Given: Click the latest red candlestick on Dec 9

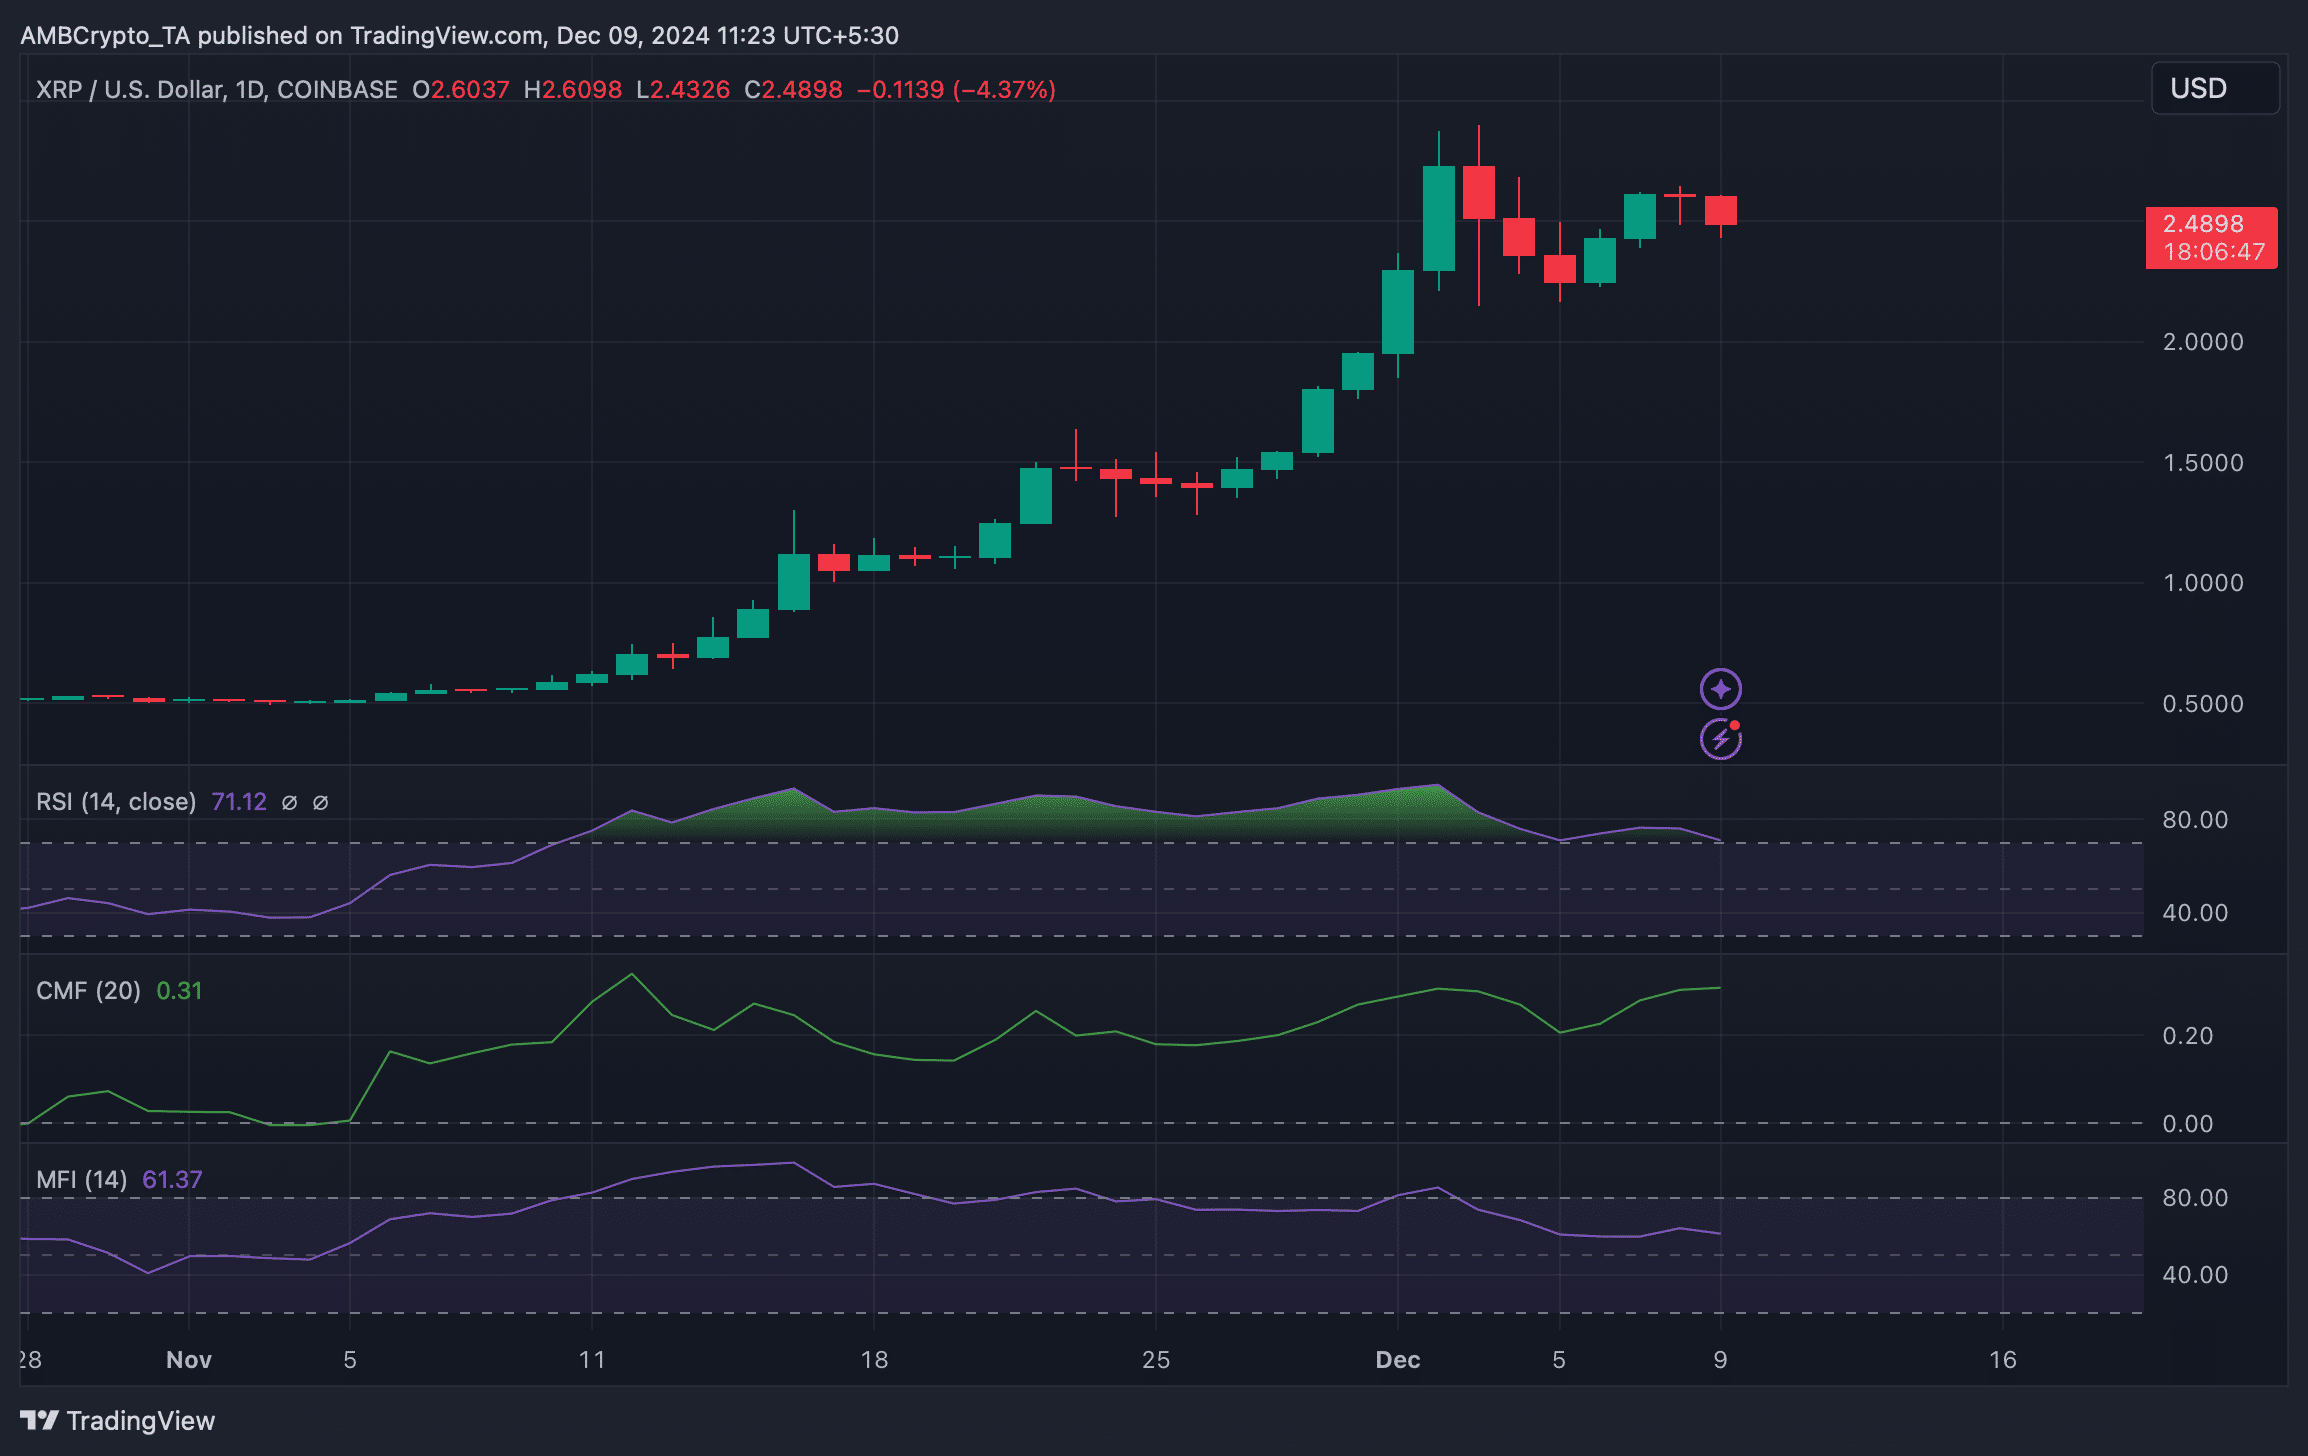Looking at the screenshot, I should 1720,210.
